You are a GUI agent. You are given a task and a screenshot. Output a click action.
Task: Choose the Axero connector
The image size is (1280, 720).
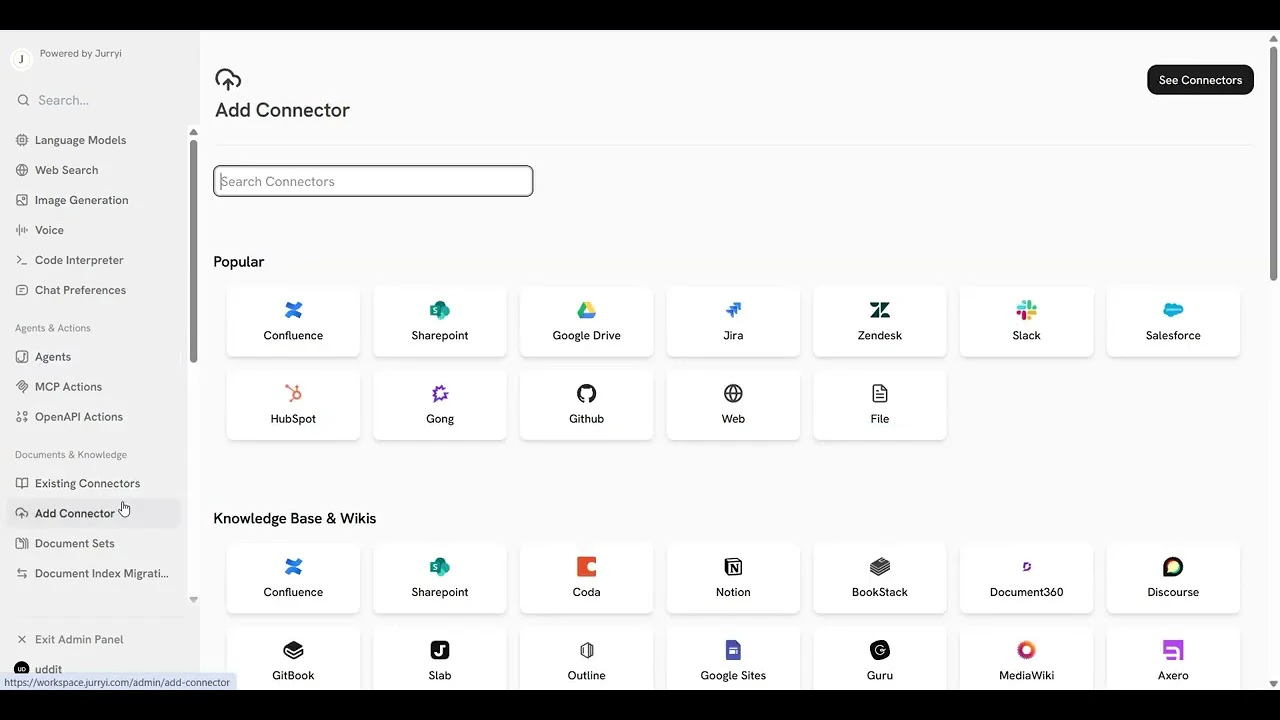[1173, 659]
